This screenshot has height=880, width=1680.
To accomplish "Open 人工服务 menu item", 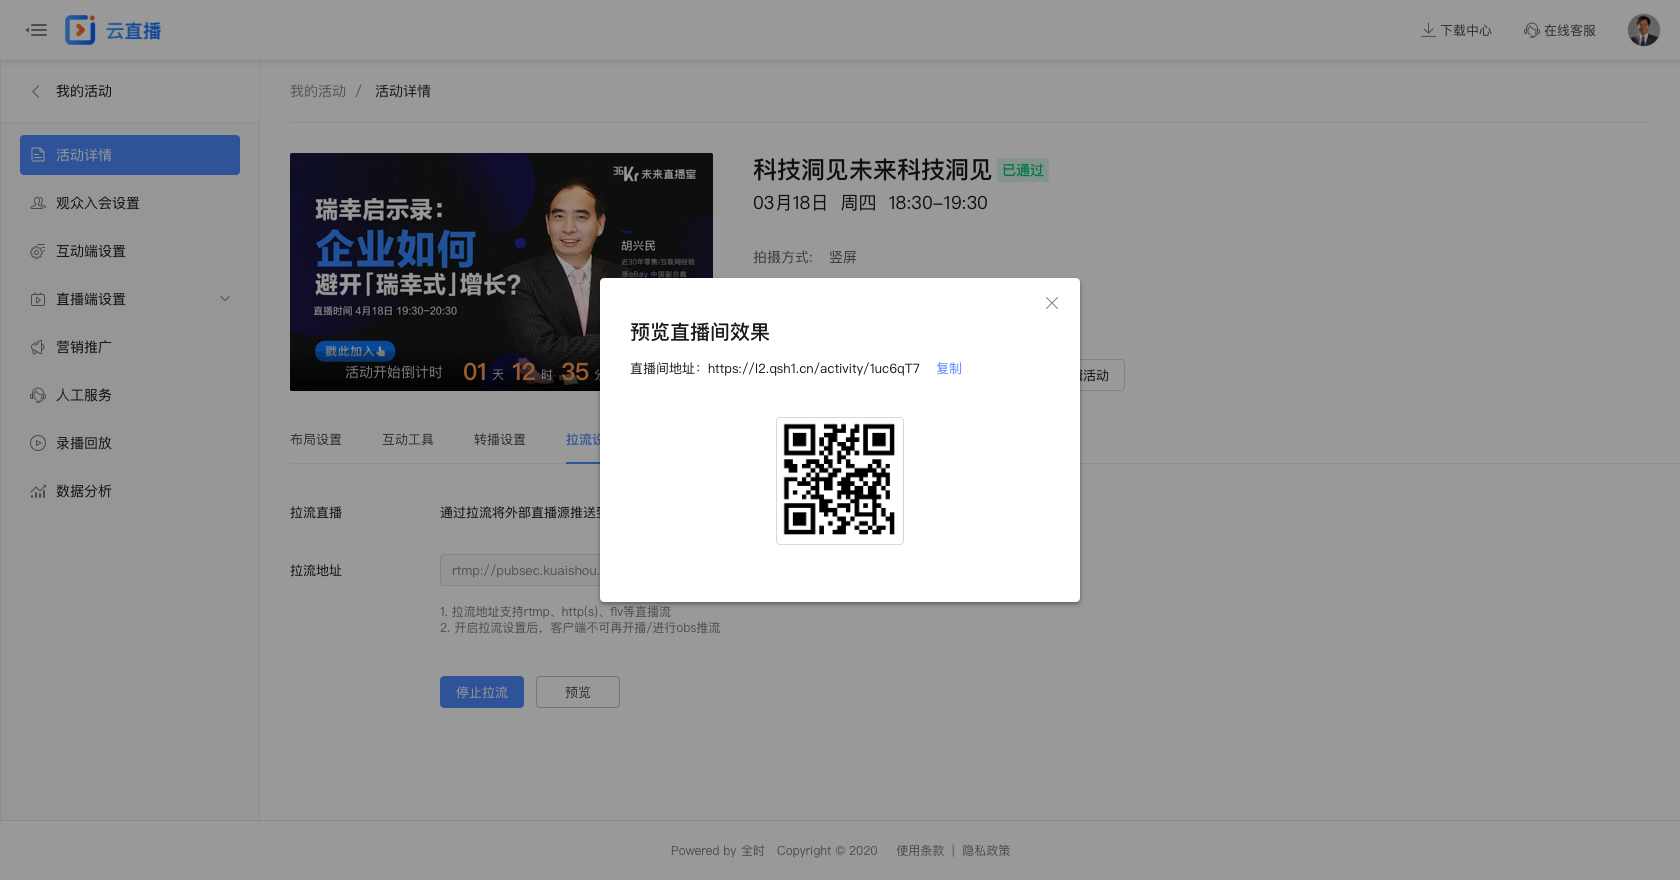I will point(130,395).
